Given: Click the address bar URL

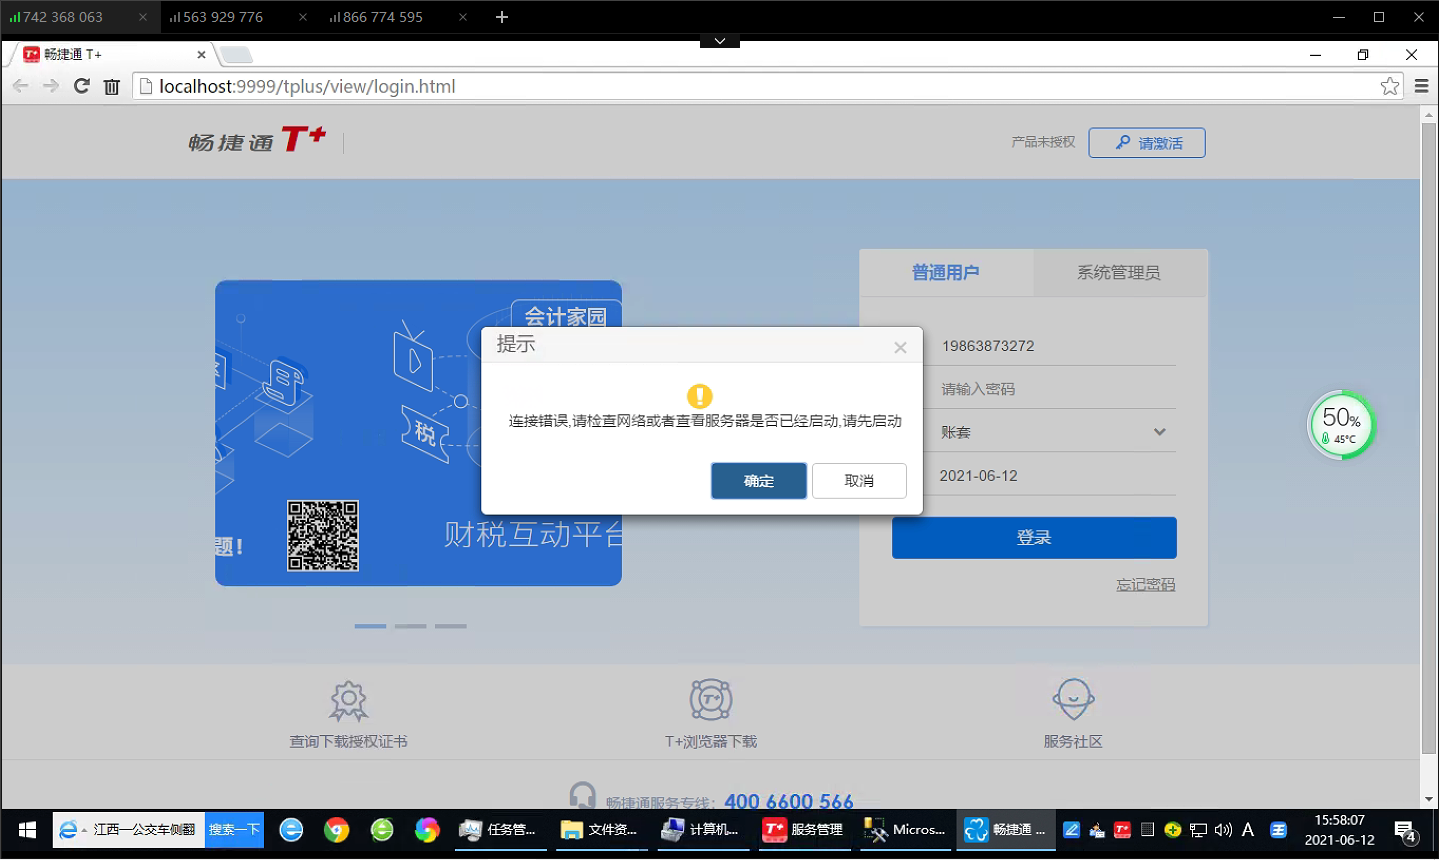Looking at the screenshot, I should [x=307, y=87].
